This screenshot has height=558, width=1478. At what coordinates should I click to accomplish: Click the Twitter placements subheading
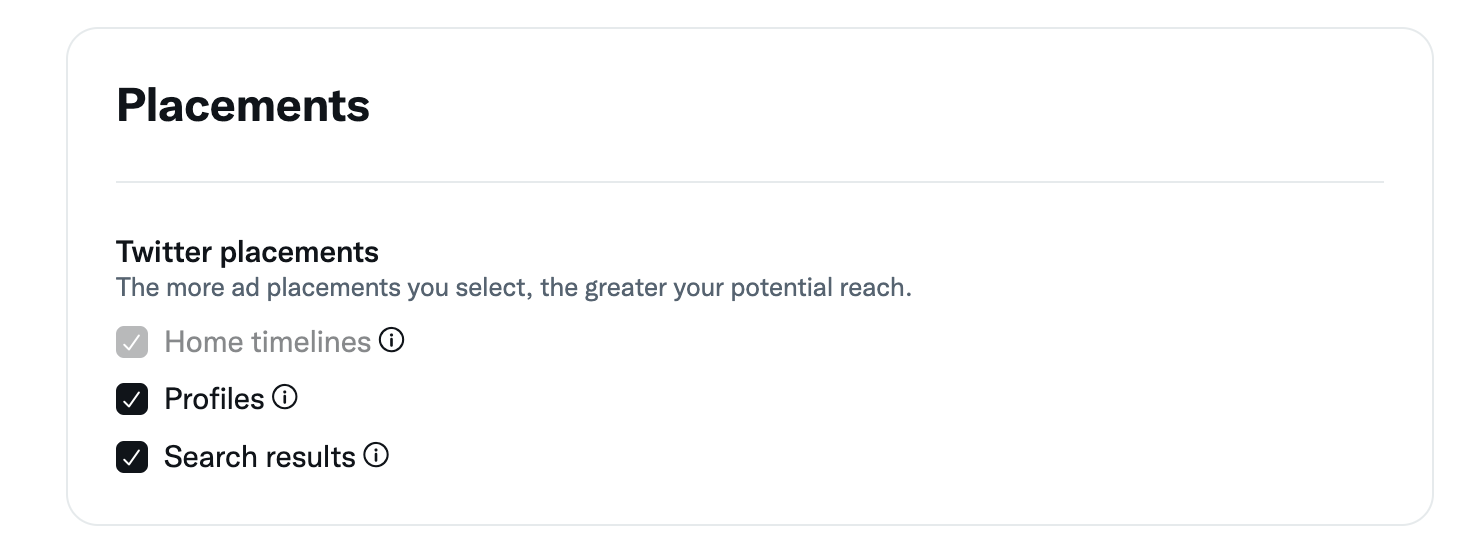tap(247, 251)
